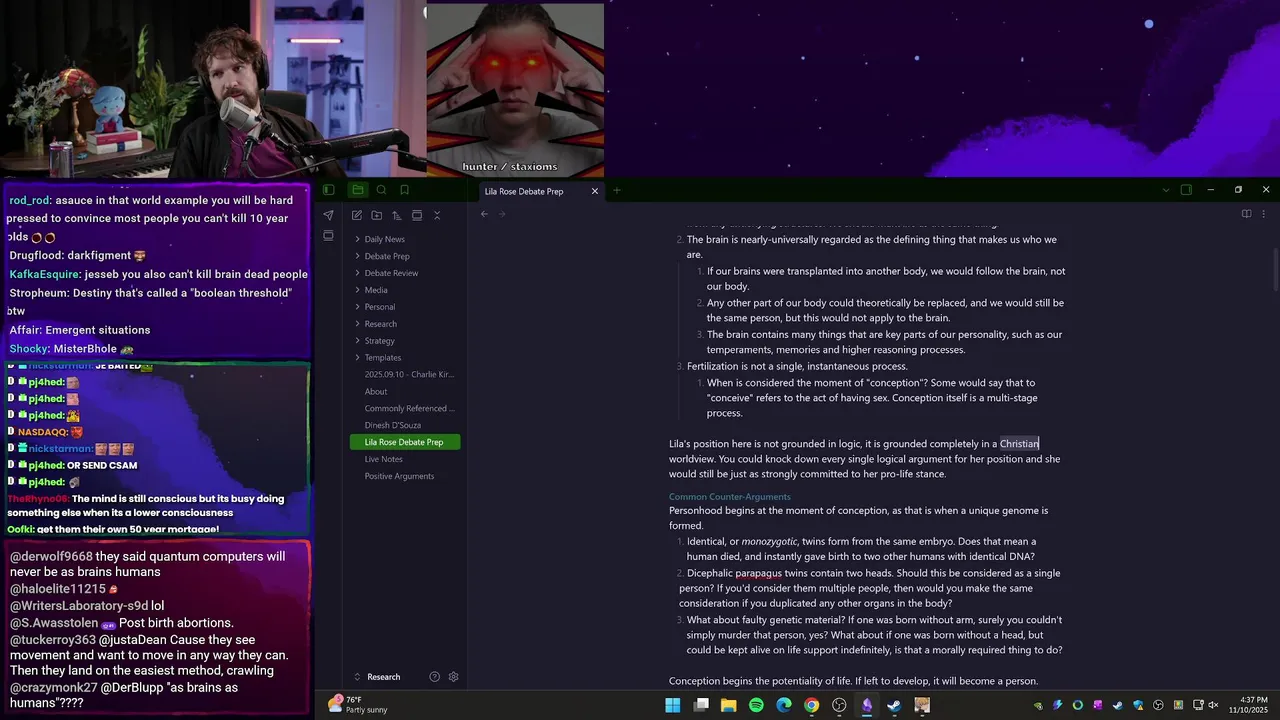The image size is (1280, 720).
Task: Create a new folder
Action: 376,215
